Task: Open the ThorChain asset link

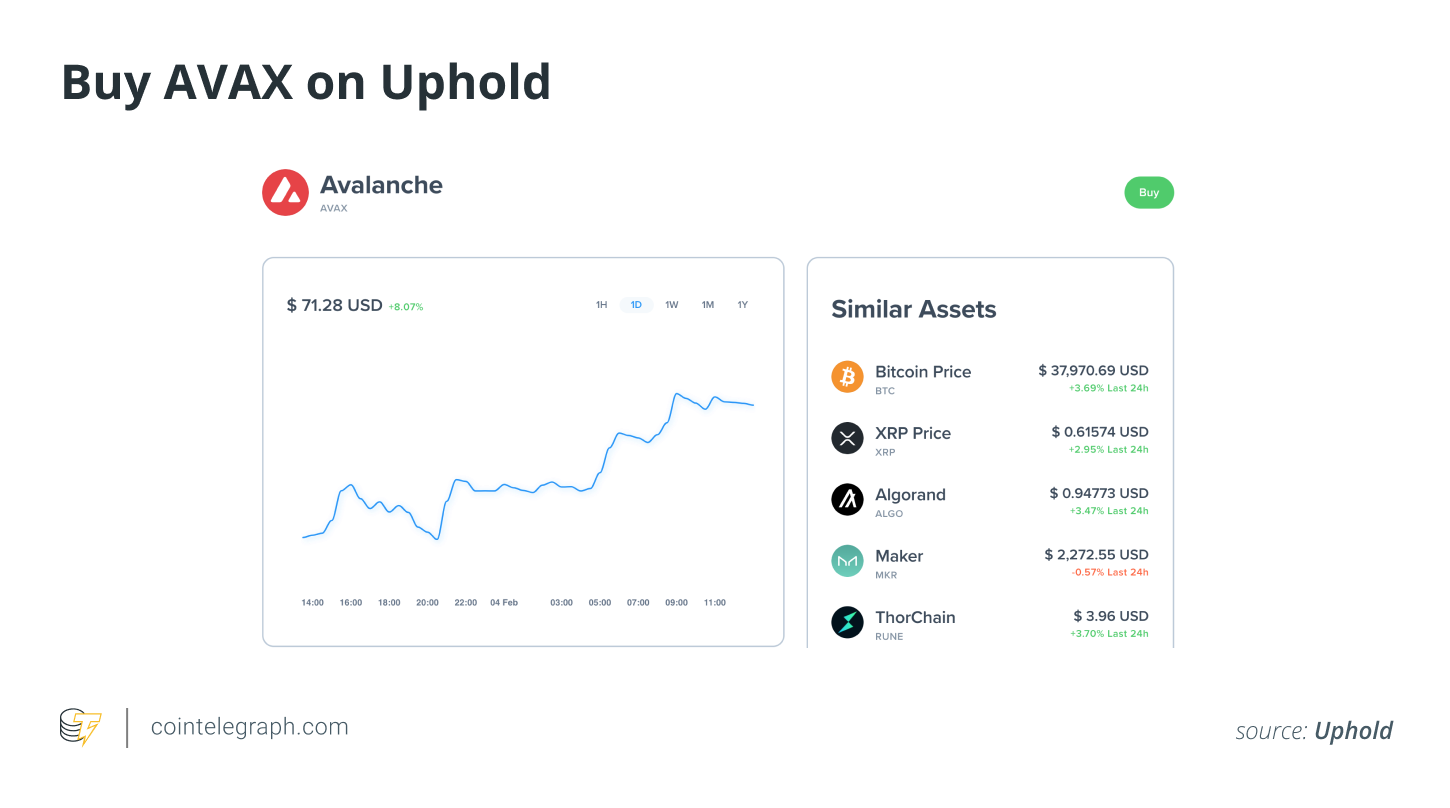Action: tap(914, 617)
